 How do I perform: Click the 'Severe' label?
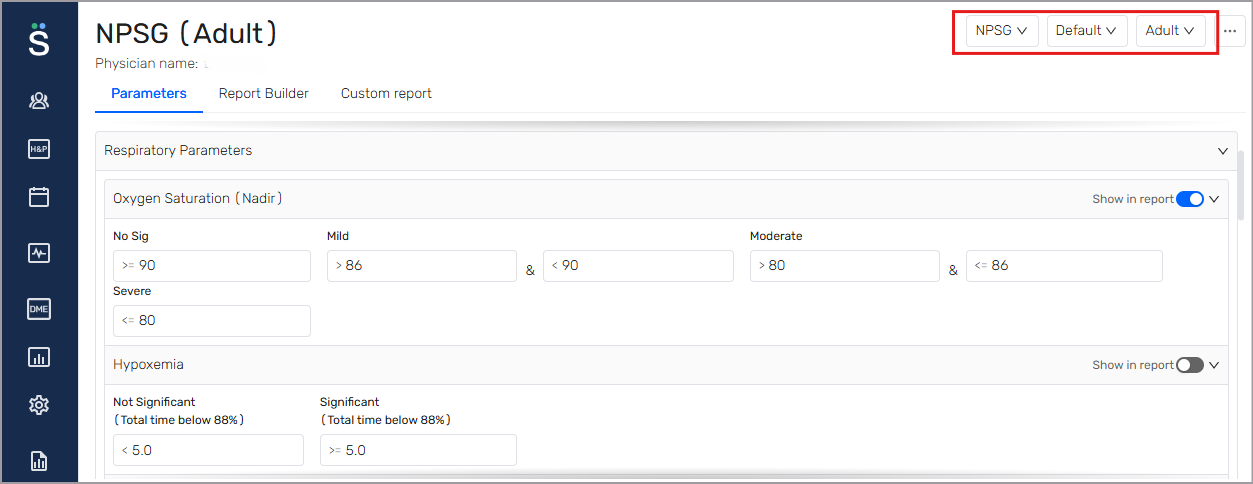pos(132,292)
